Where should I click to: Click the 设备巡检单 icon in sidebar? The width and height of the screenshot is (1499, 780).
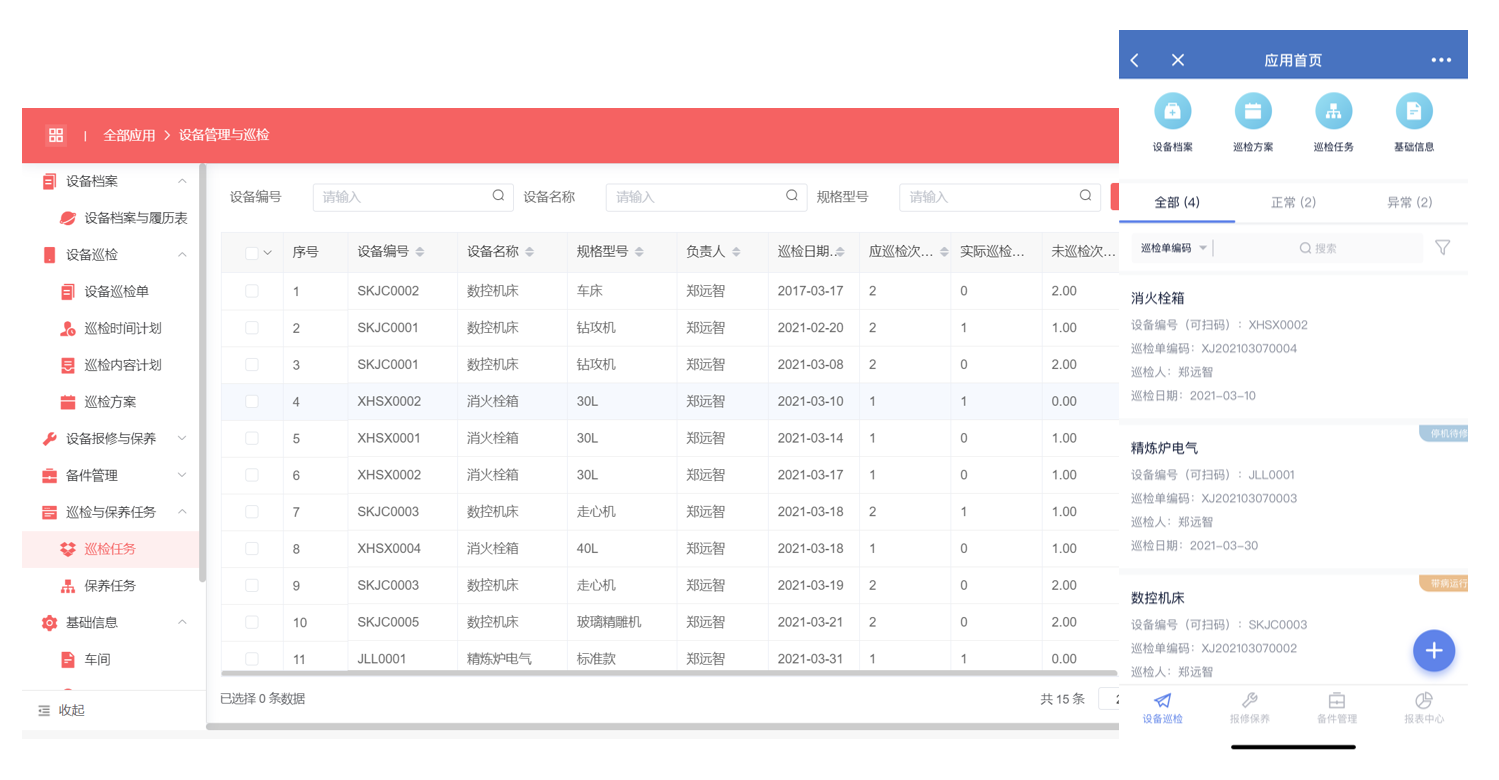pyautogui.click(x=68, y=292)
